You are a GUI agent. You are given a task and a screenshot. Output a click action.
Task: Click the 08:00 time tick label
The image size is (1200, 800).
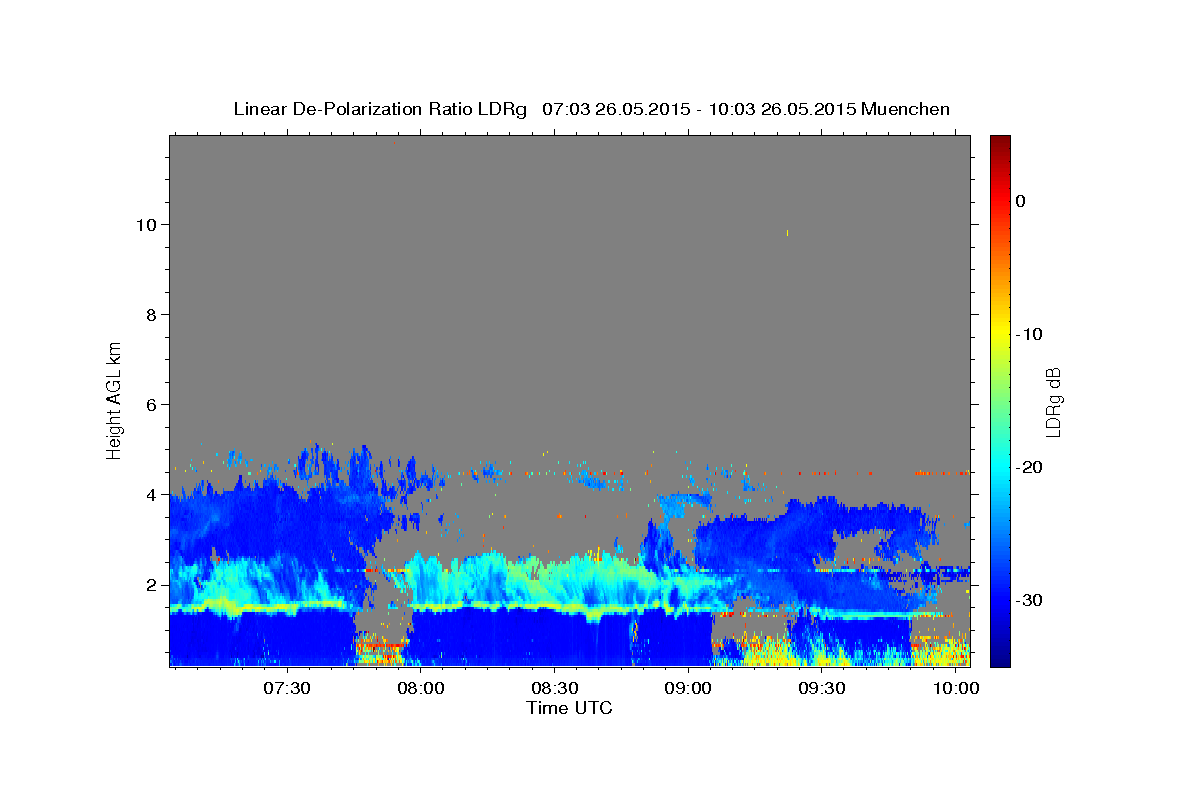tap(421, 689)
